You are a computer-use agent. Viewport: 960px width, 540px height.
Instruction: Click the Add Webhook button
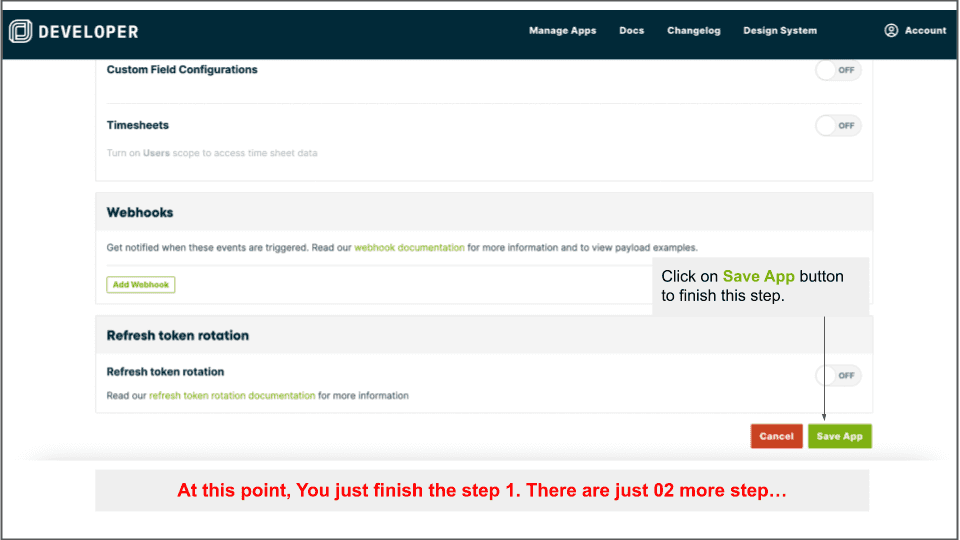pos(141,285)
